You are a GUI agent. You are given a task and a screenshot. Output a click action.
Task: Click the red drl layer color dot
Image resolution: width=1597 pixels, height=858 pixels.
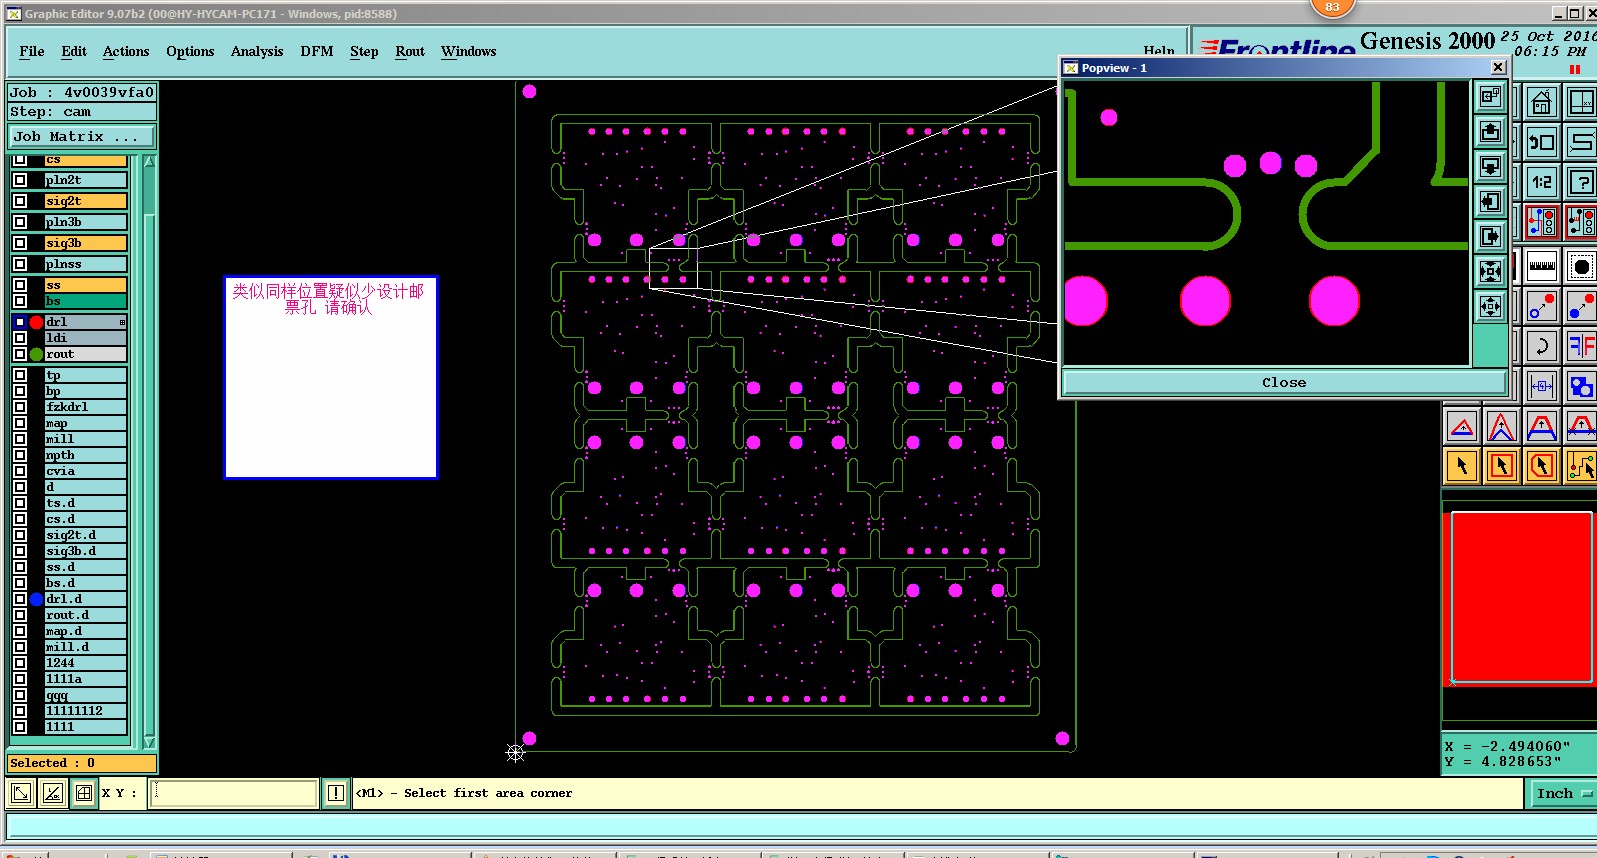pos(36,322)
